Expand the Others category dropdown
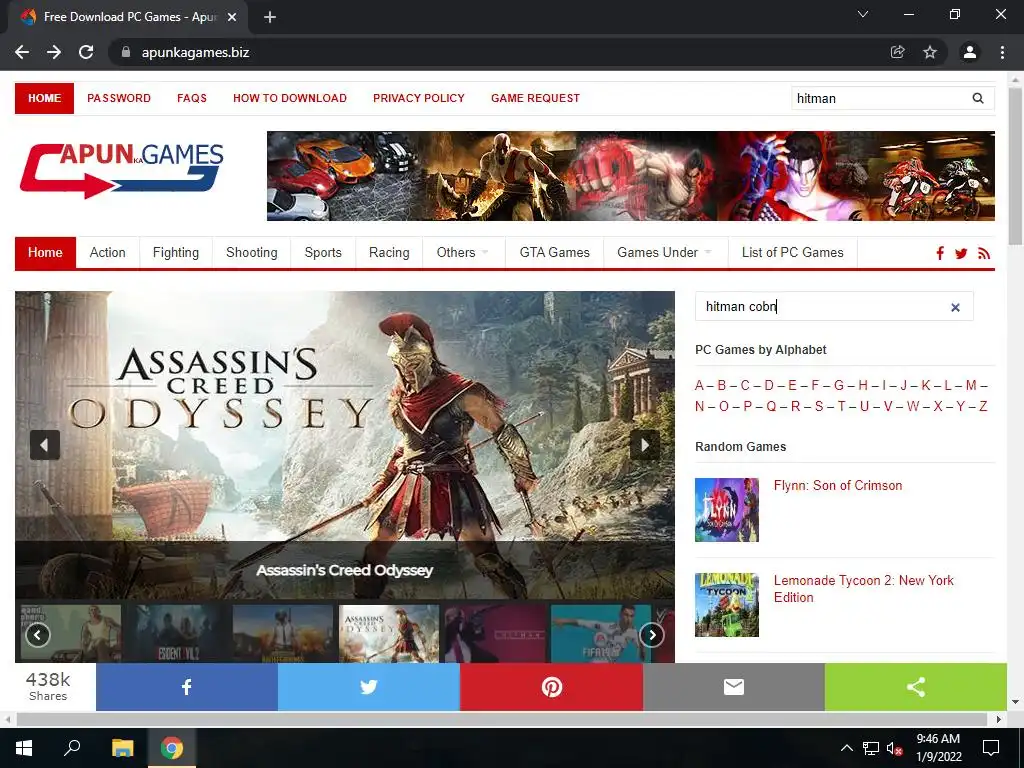Screen dimensions: 1024x768 coord(463,253)
